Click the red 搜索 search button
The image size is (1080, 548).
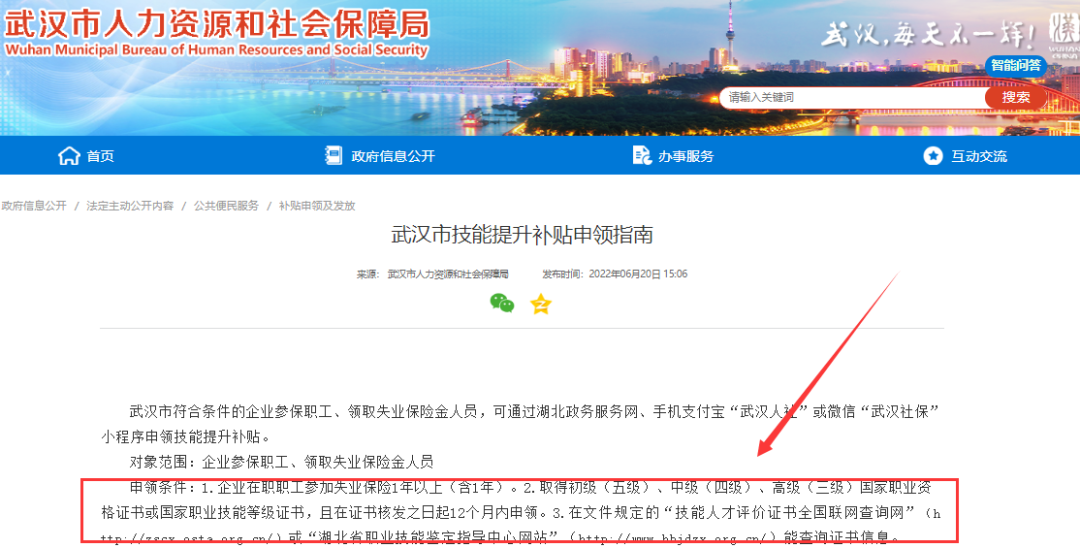pyautogui.click(x=1015, y=98)
